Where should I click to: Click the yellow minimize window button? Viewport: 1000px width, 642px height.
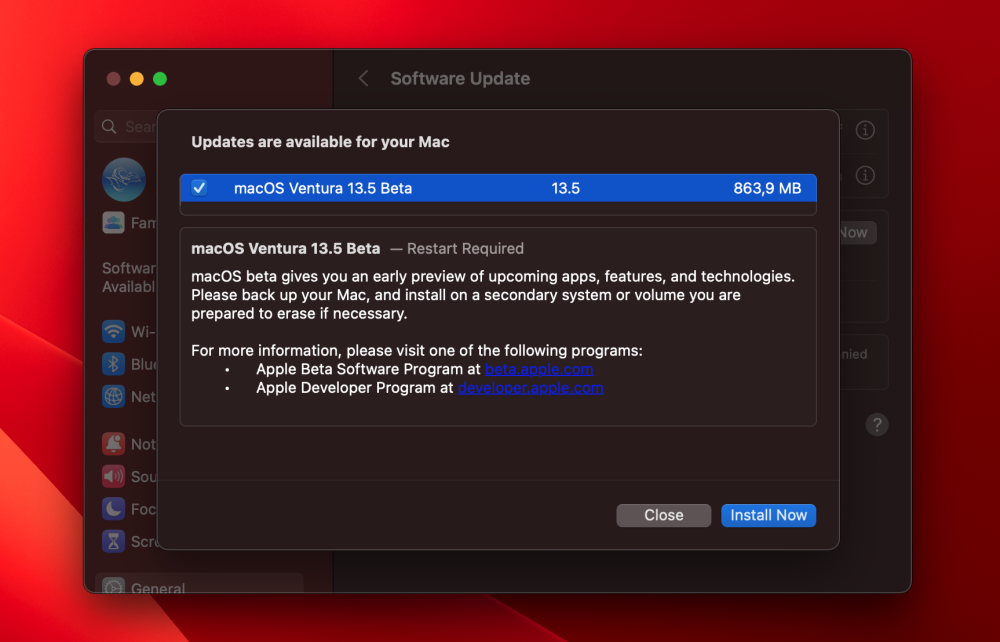(x=136, y=78)
